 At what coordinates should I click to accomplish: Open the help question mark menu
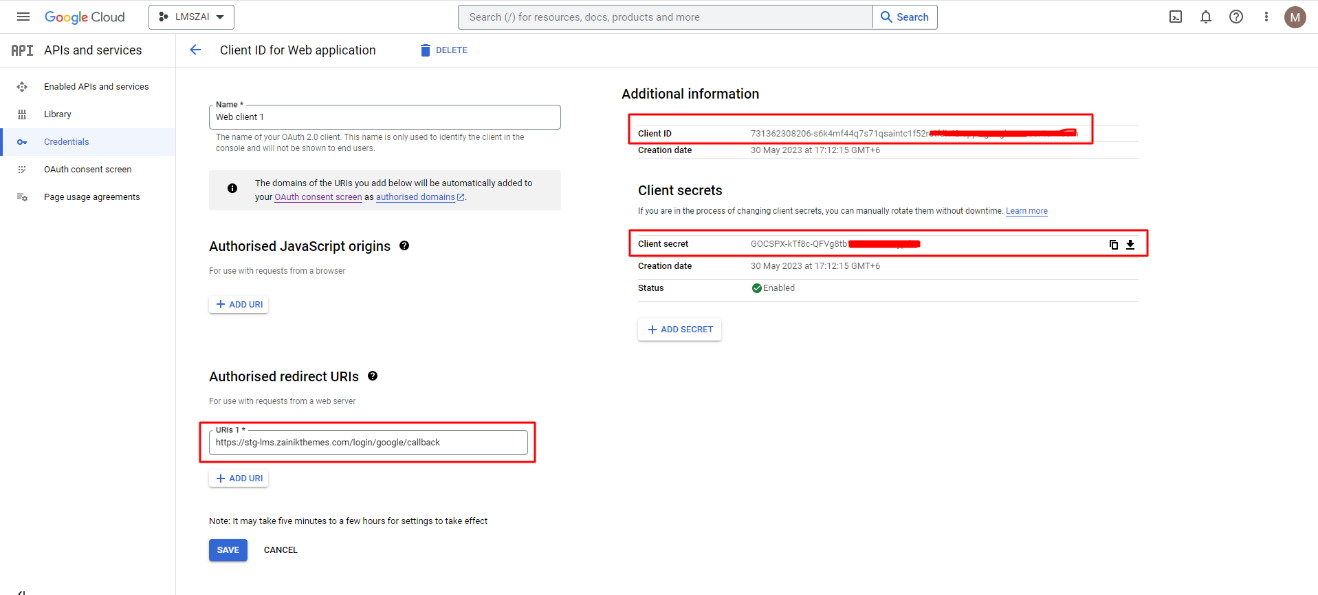click(x=1236, y=17)
